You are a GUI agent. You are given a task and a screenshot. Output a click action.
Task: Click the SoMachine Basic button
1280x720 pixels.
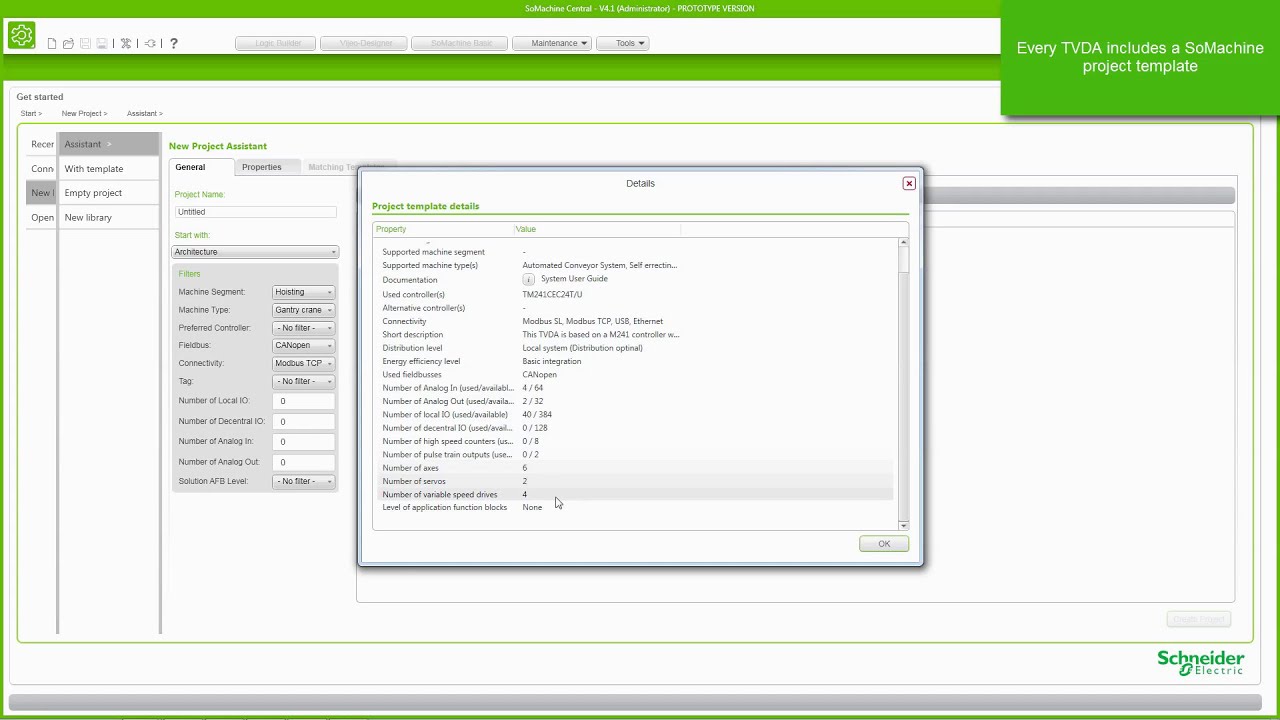[459, 43]
